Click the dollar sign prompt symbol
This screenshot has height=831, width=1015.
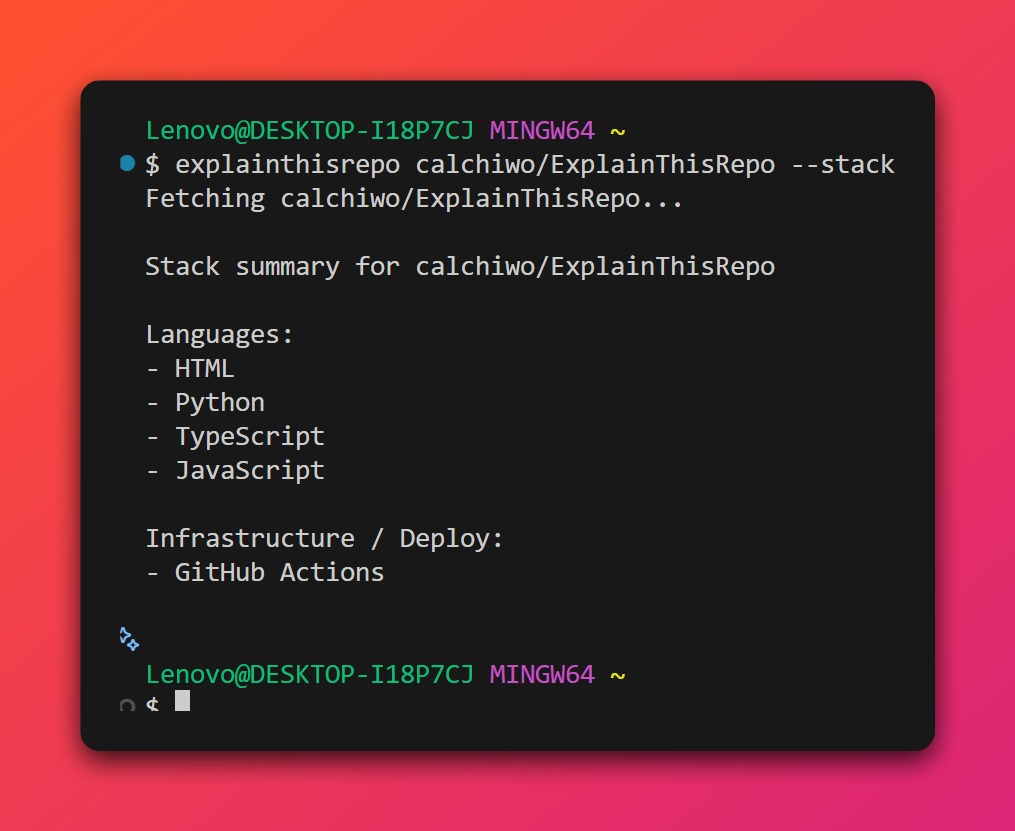tap(152, 164)
